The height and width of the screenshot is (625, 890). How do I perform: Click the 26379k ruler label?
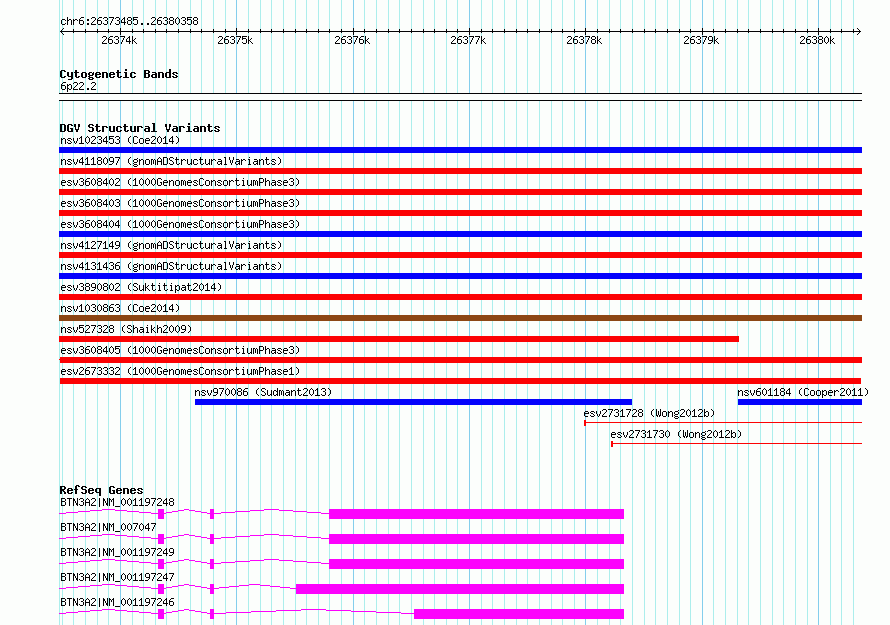(701, 40)
